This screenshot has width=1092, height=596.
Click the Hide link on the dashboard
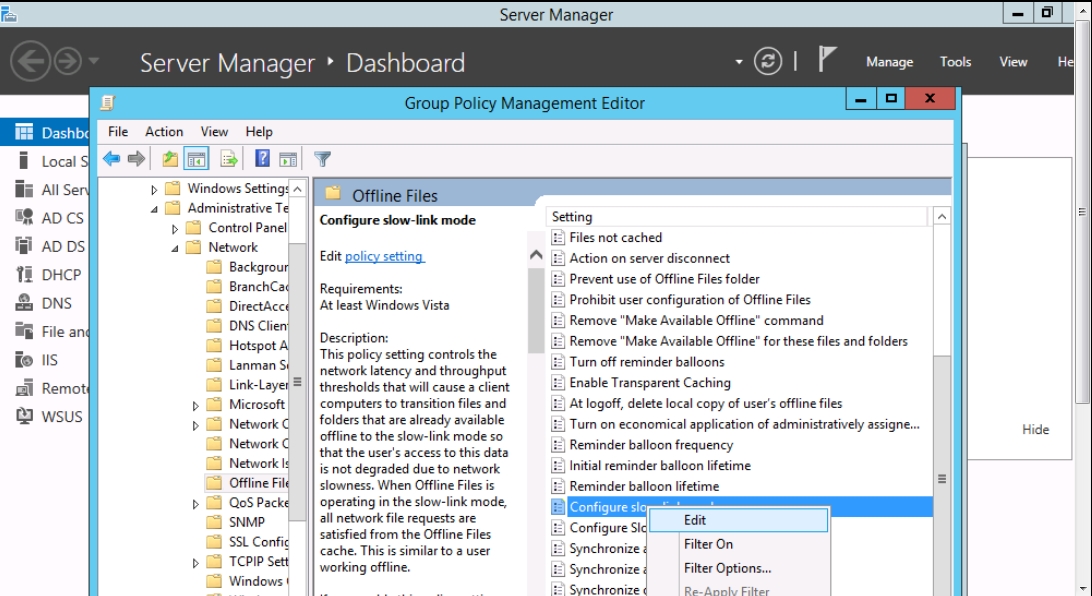click(x=1035, y=430)
